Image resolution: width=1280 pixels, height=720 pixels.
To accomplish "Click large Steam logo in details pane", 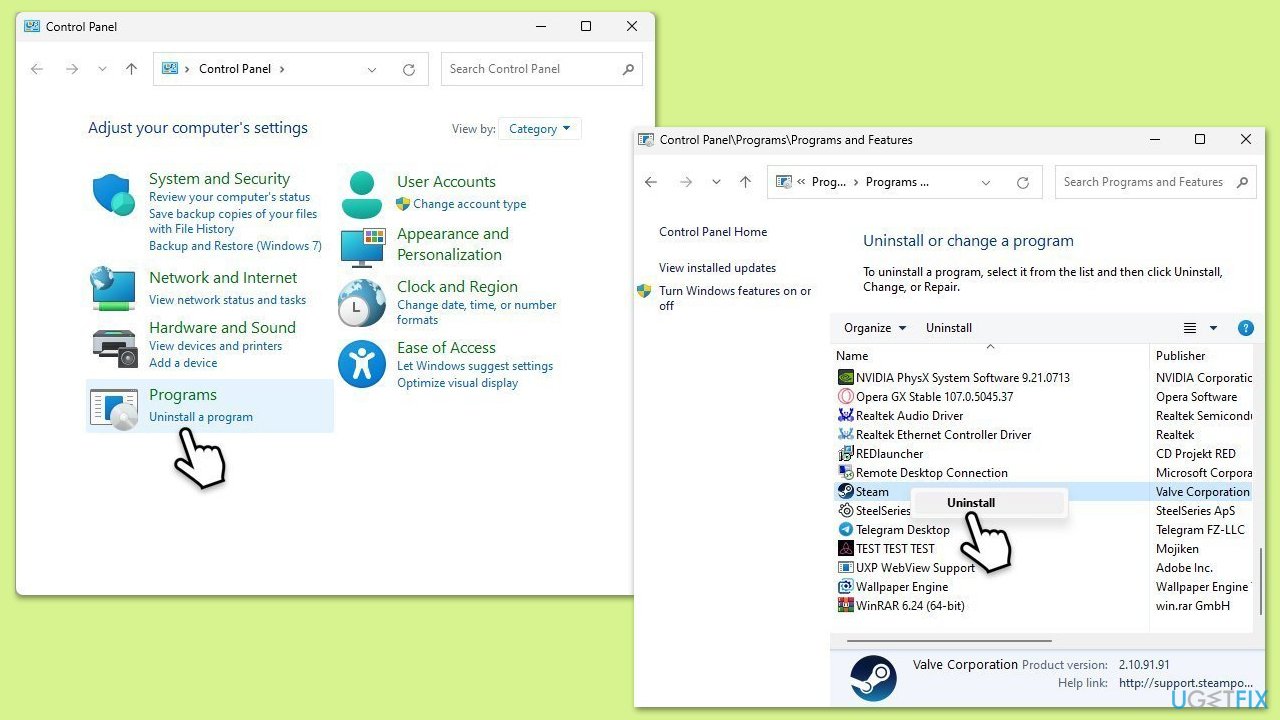I will pyautogui.click(x=873, y=678).
